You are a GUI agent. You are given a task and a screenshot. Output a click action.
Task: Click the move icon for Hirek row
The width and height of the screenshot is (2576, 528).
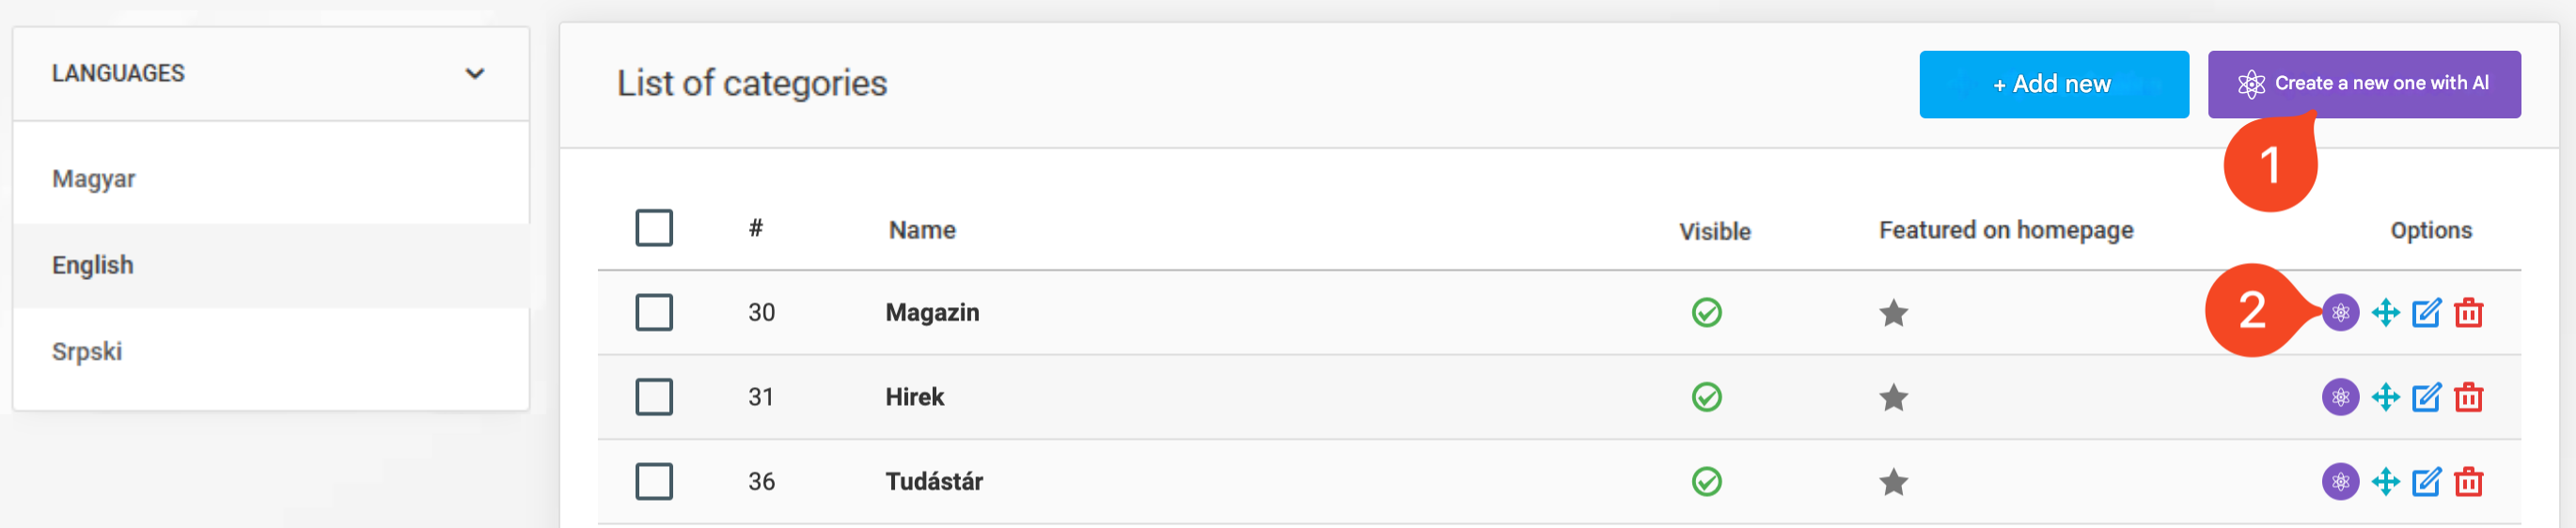[x=2385, y=398]
